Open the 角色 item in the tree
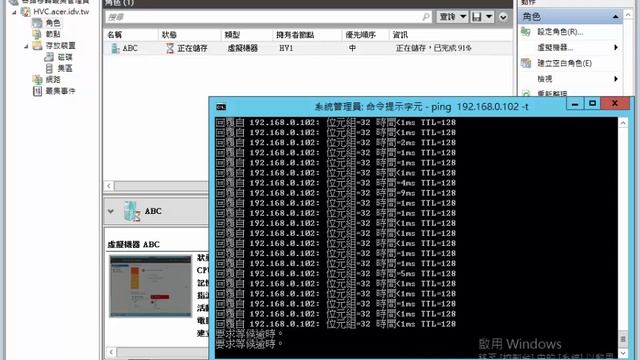This screenshot has height=360, width=640. pyautogui.click(x=53, y=23)
